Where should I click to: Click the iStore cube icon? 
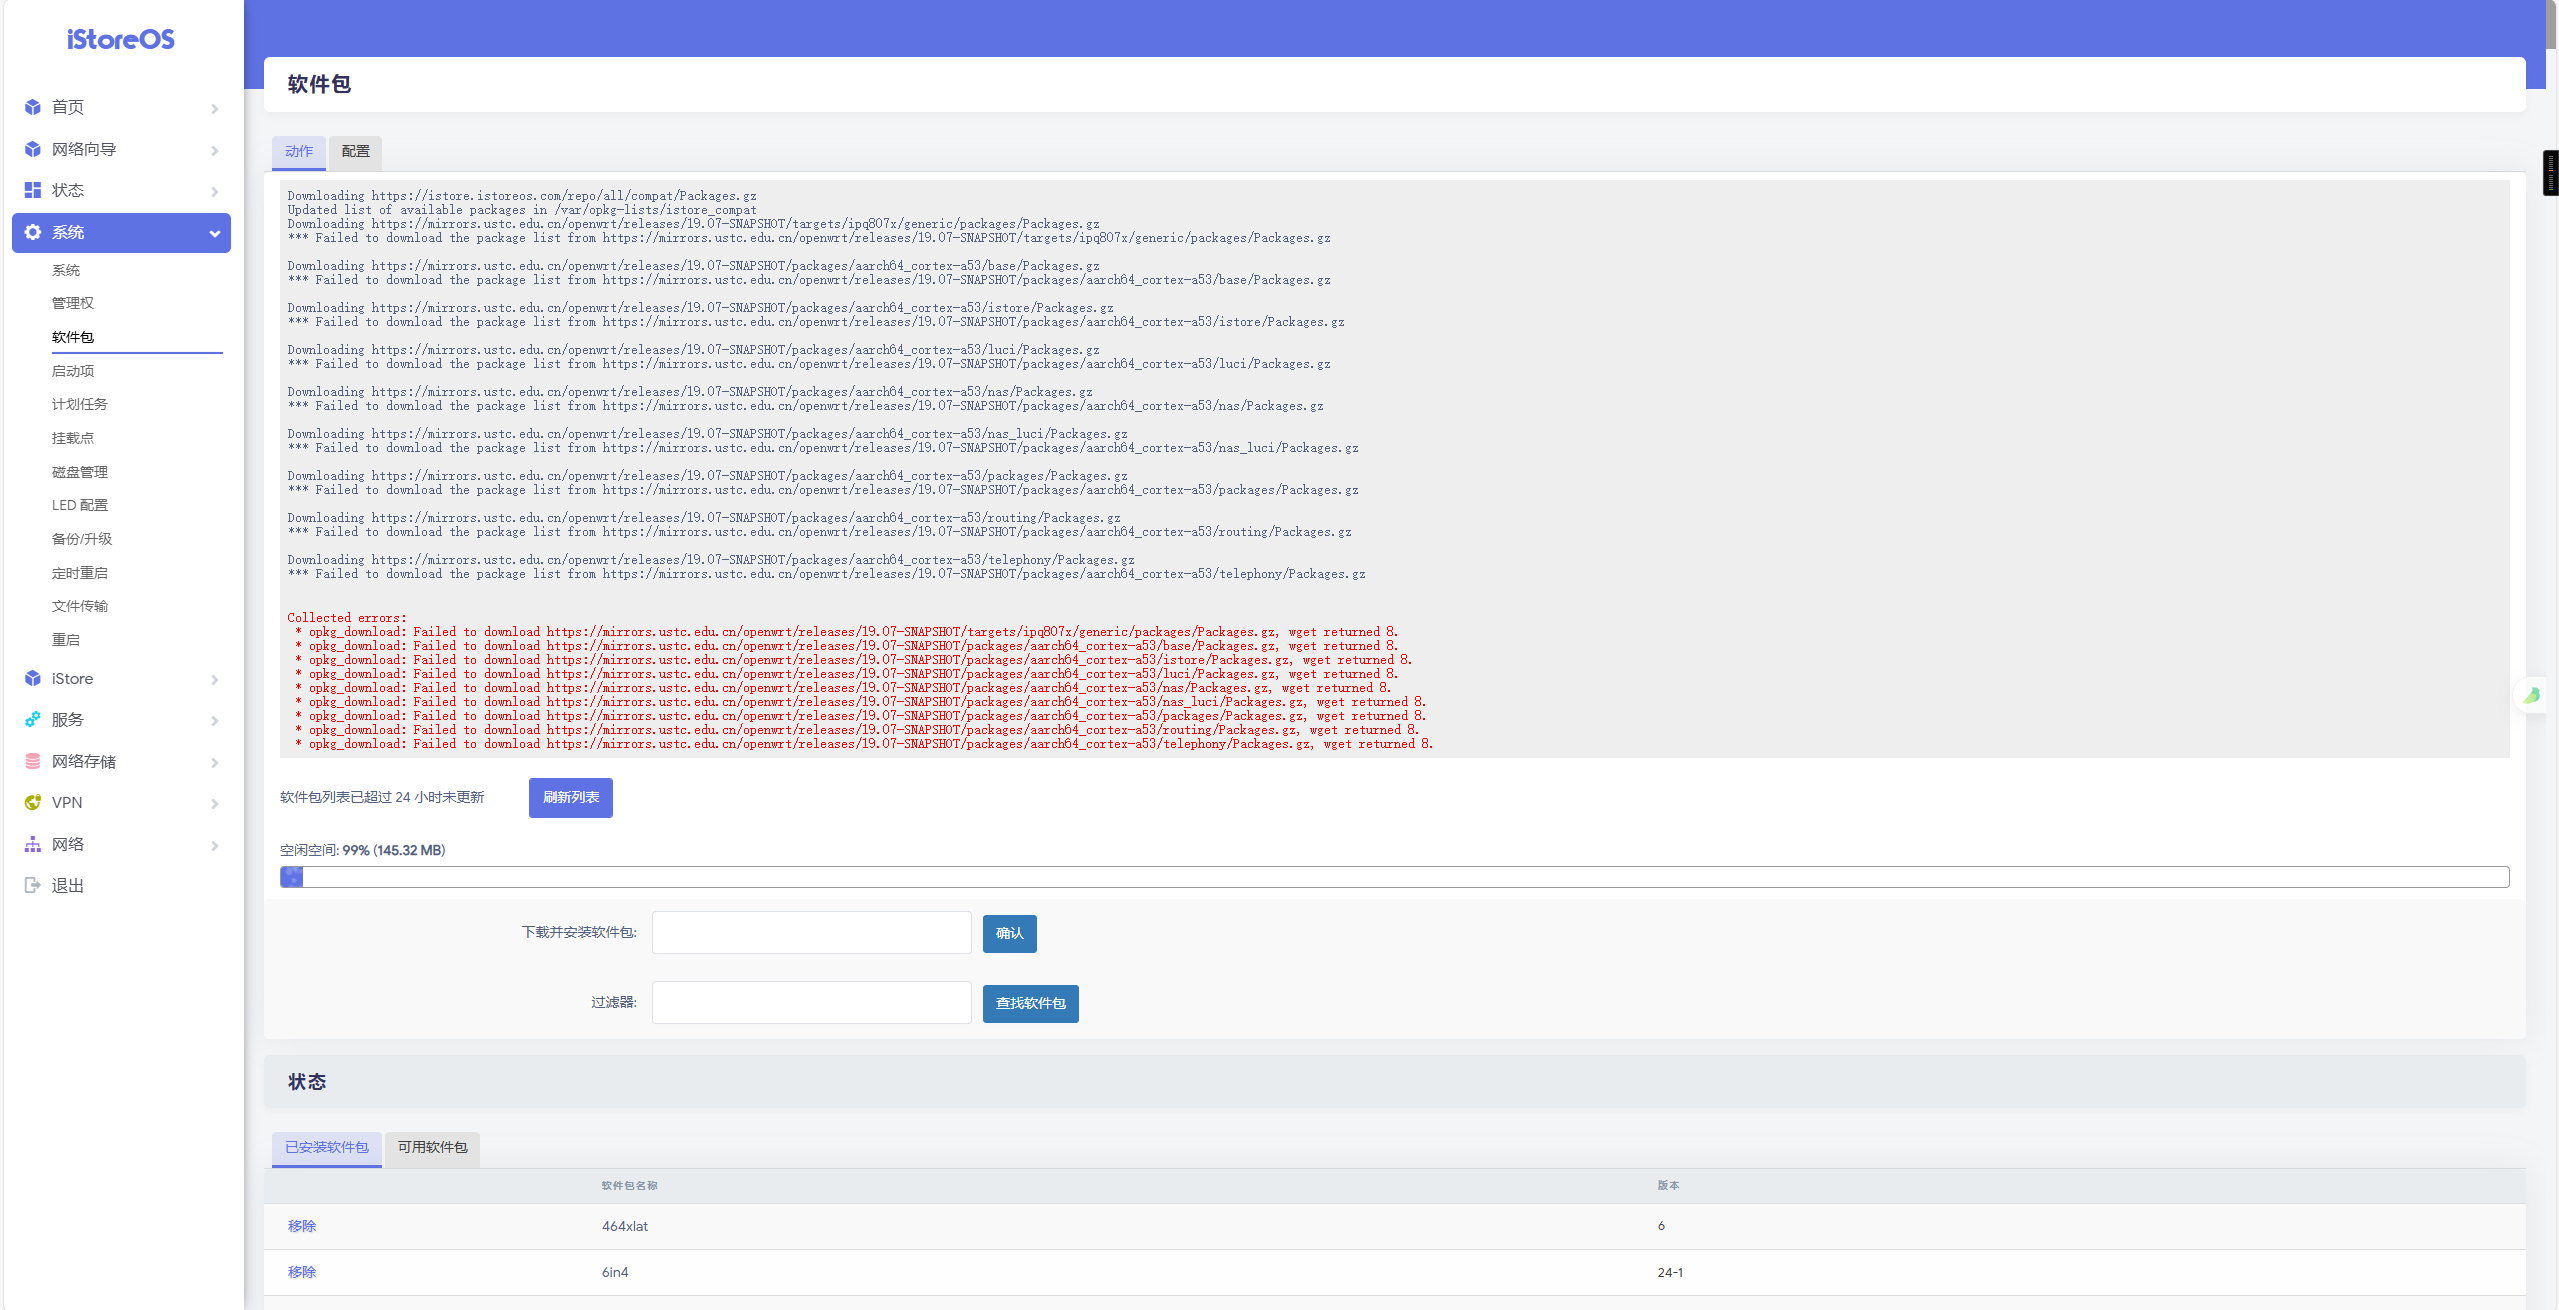[33, 678]
